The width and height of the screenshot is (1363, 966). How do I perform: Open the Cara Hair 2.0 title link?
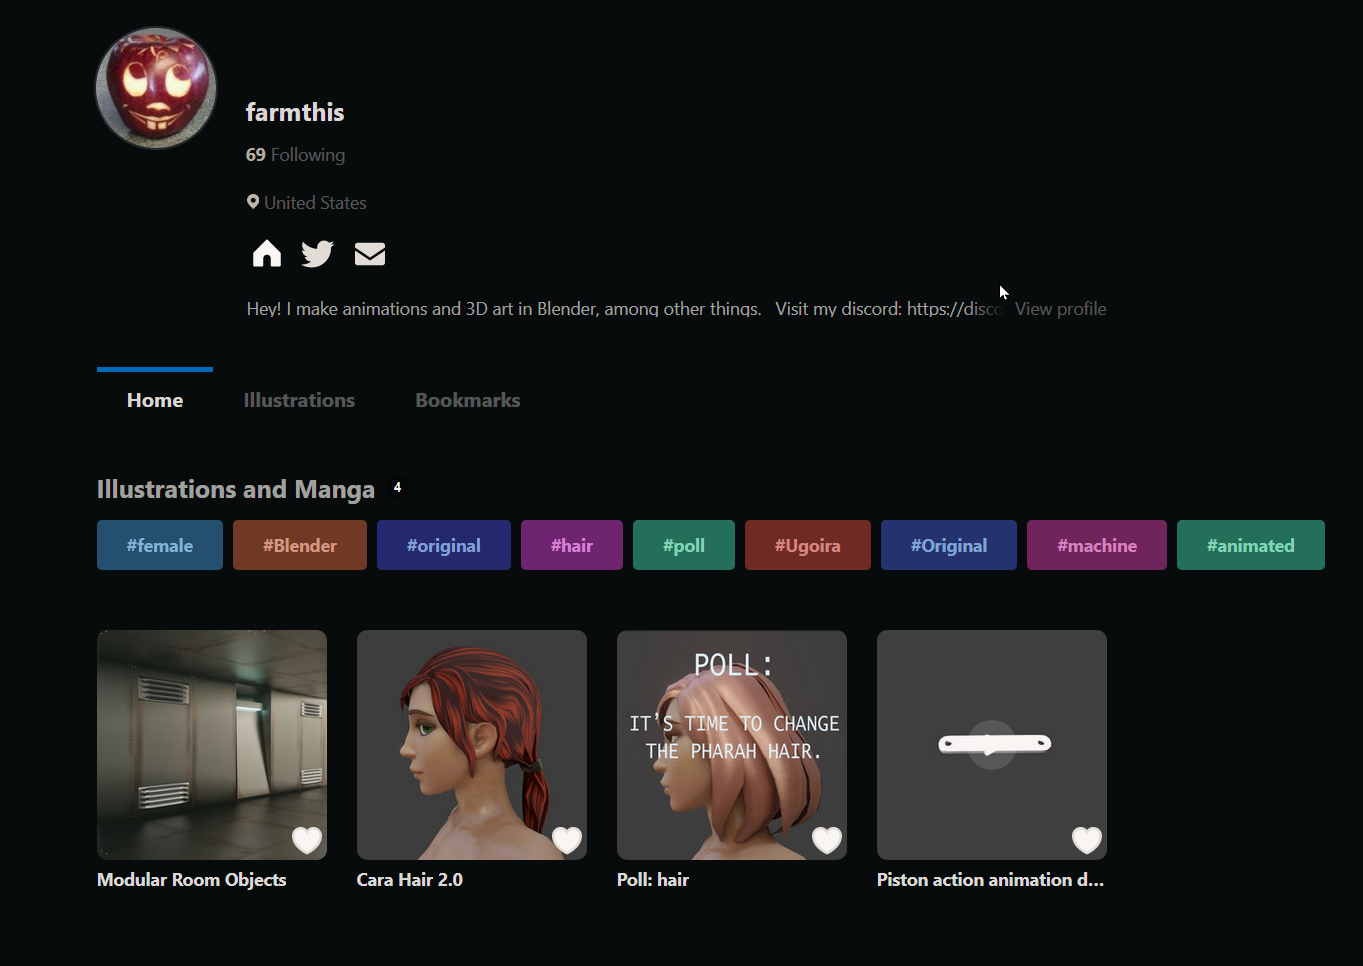tap(410, 880)
